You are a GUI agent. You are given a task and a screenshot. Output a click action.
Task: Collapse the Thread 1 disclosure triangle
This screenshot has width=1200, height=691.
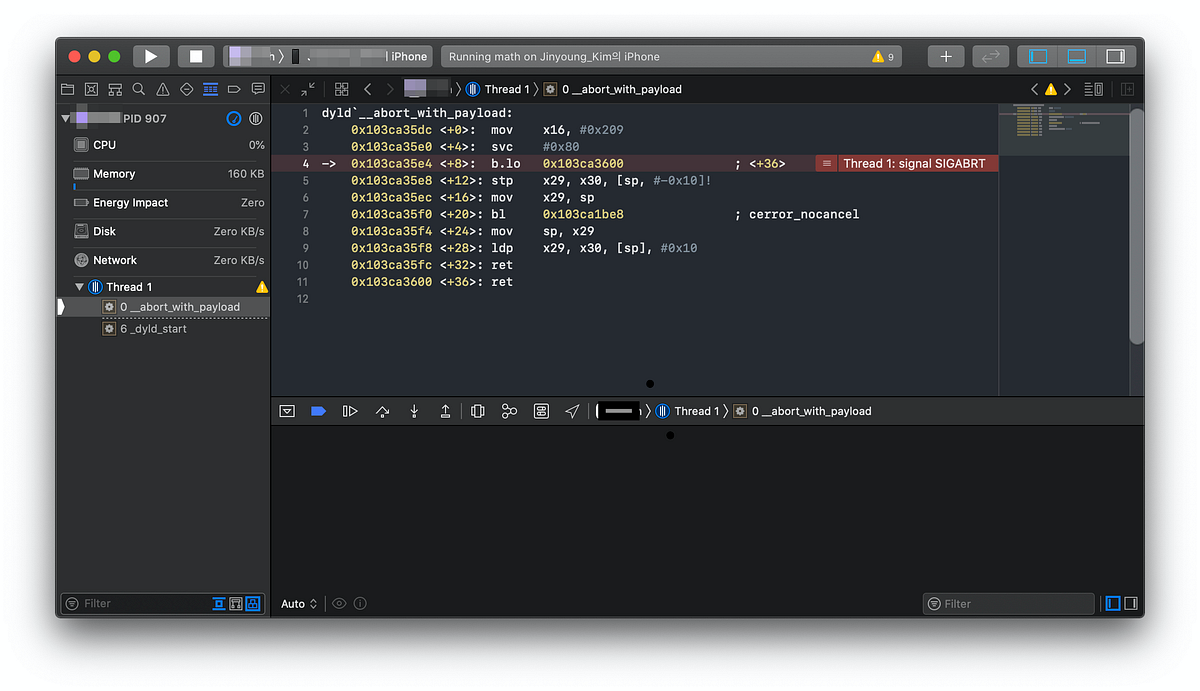click(80, 286)
